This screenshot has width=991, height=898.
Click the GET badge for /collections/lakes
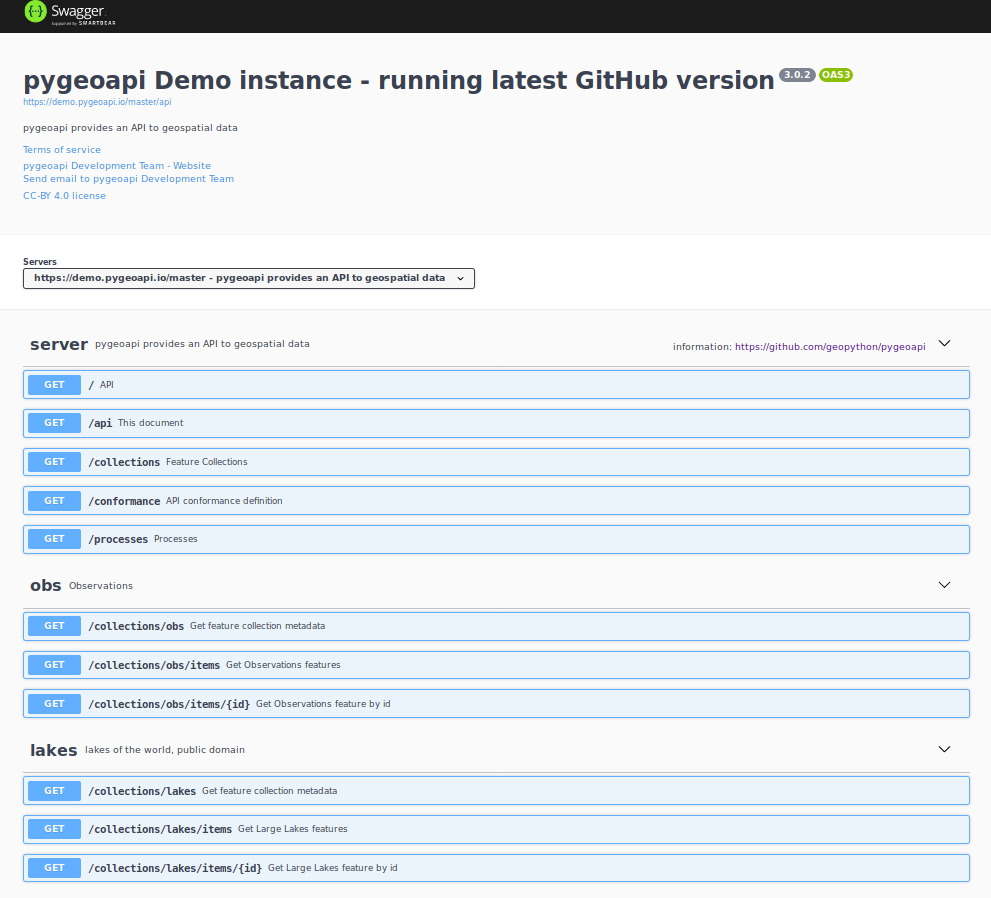point(54,791)
